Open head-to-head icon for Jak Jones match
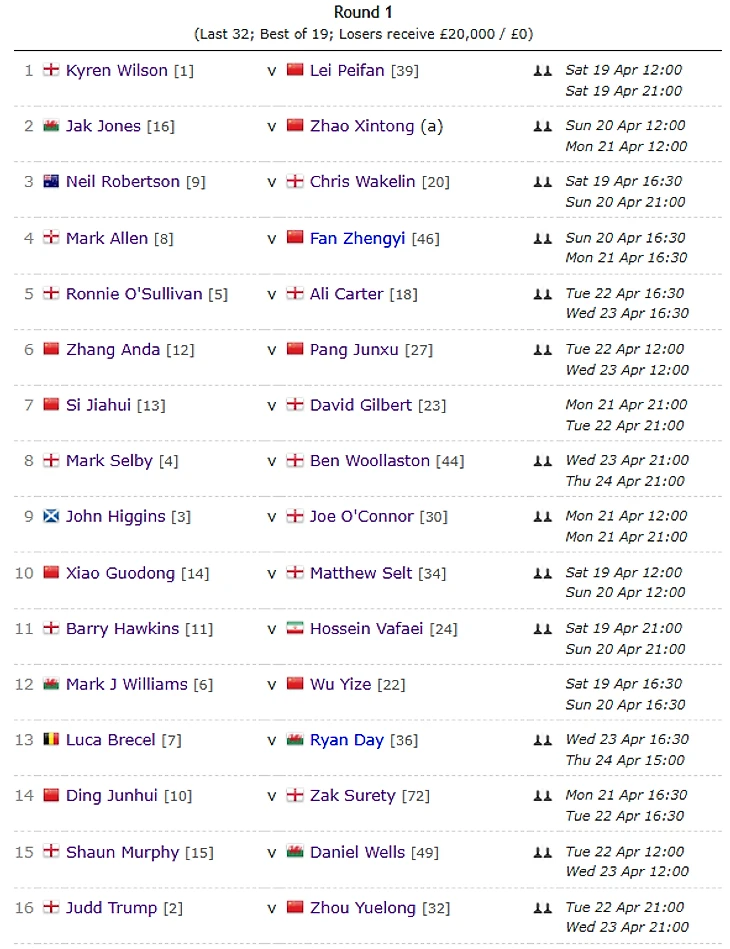Viewport: 730px width, 949px height. (542, 126)
